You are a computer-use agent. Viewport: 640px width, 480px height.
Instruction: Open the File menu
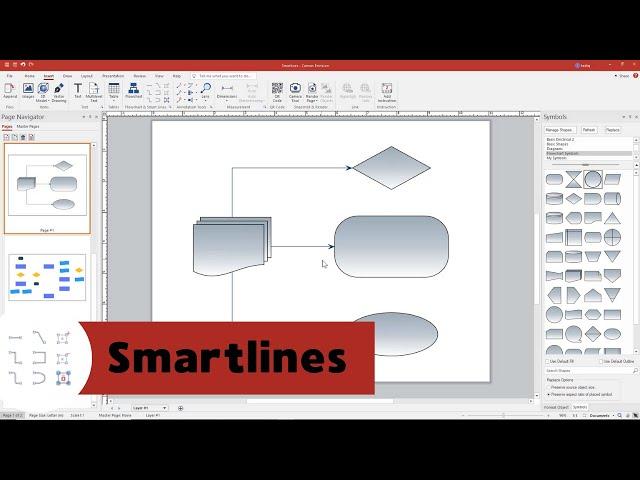[9, 76]
